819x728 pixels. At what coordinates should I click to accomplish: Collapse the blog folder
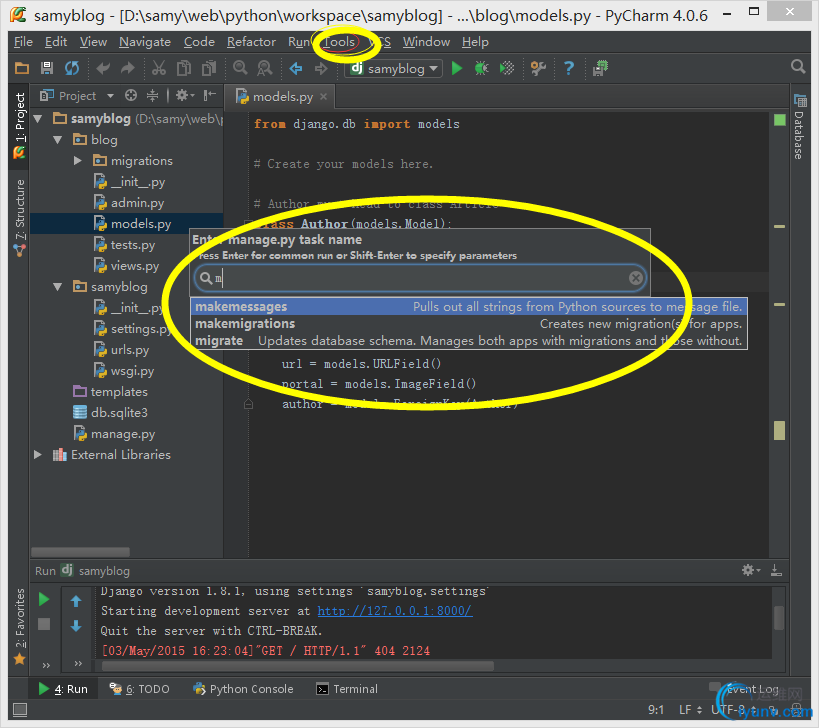coord(58,140)
